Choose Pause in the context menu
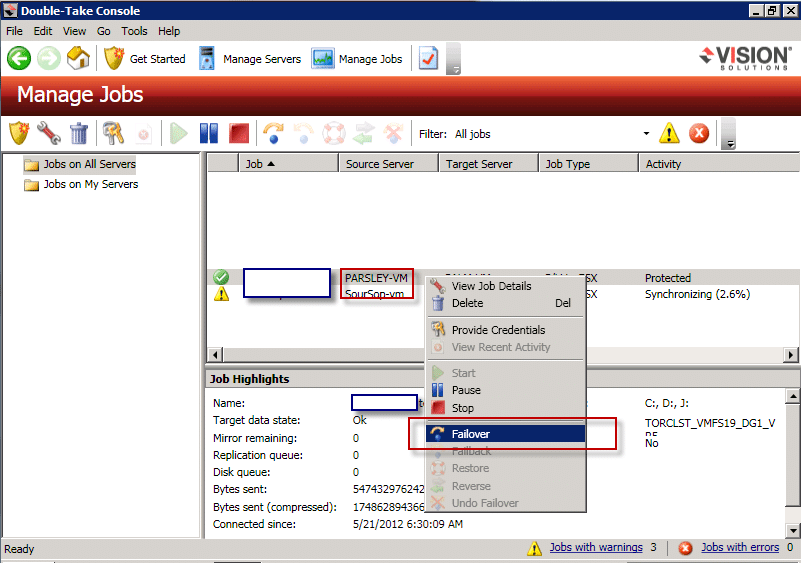 pos(466,390)
